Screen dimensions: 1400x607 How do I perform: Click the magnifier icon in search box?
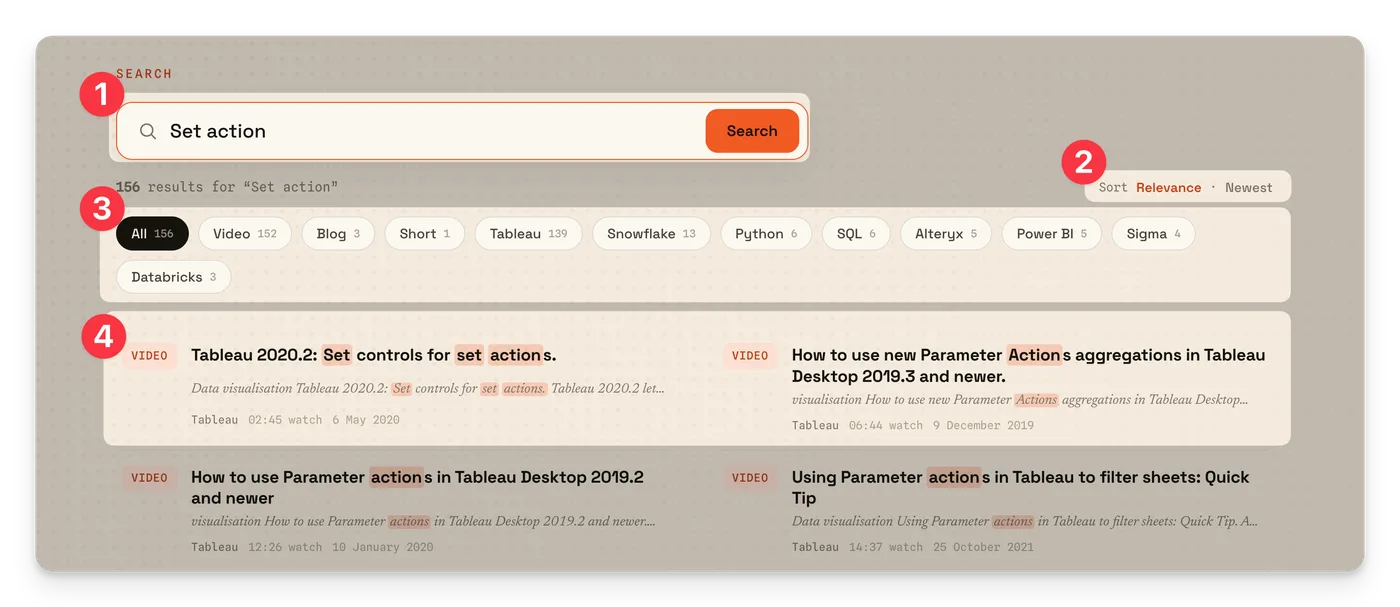coord(148,131)
